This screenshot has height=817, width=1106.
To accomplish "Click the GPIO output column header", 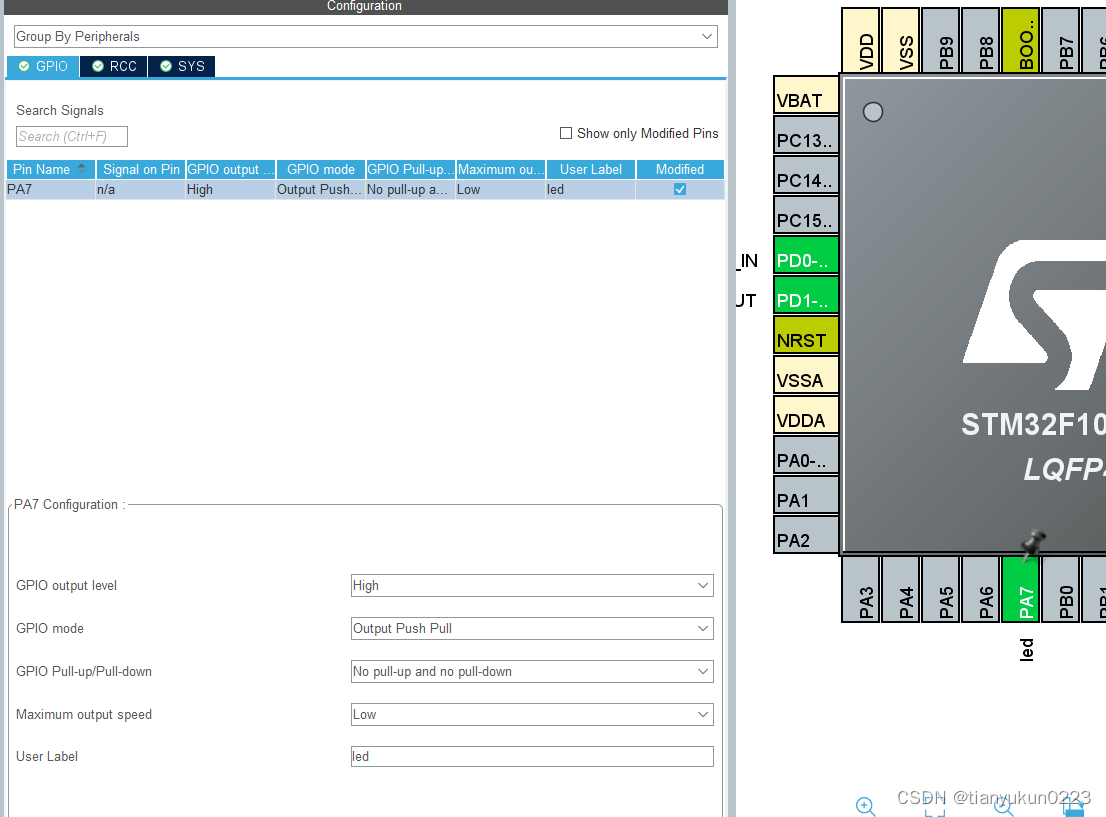I will click(231, 169).
